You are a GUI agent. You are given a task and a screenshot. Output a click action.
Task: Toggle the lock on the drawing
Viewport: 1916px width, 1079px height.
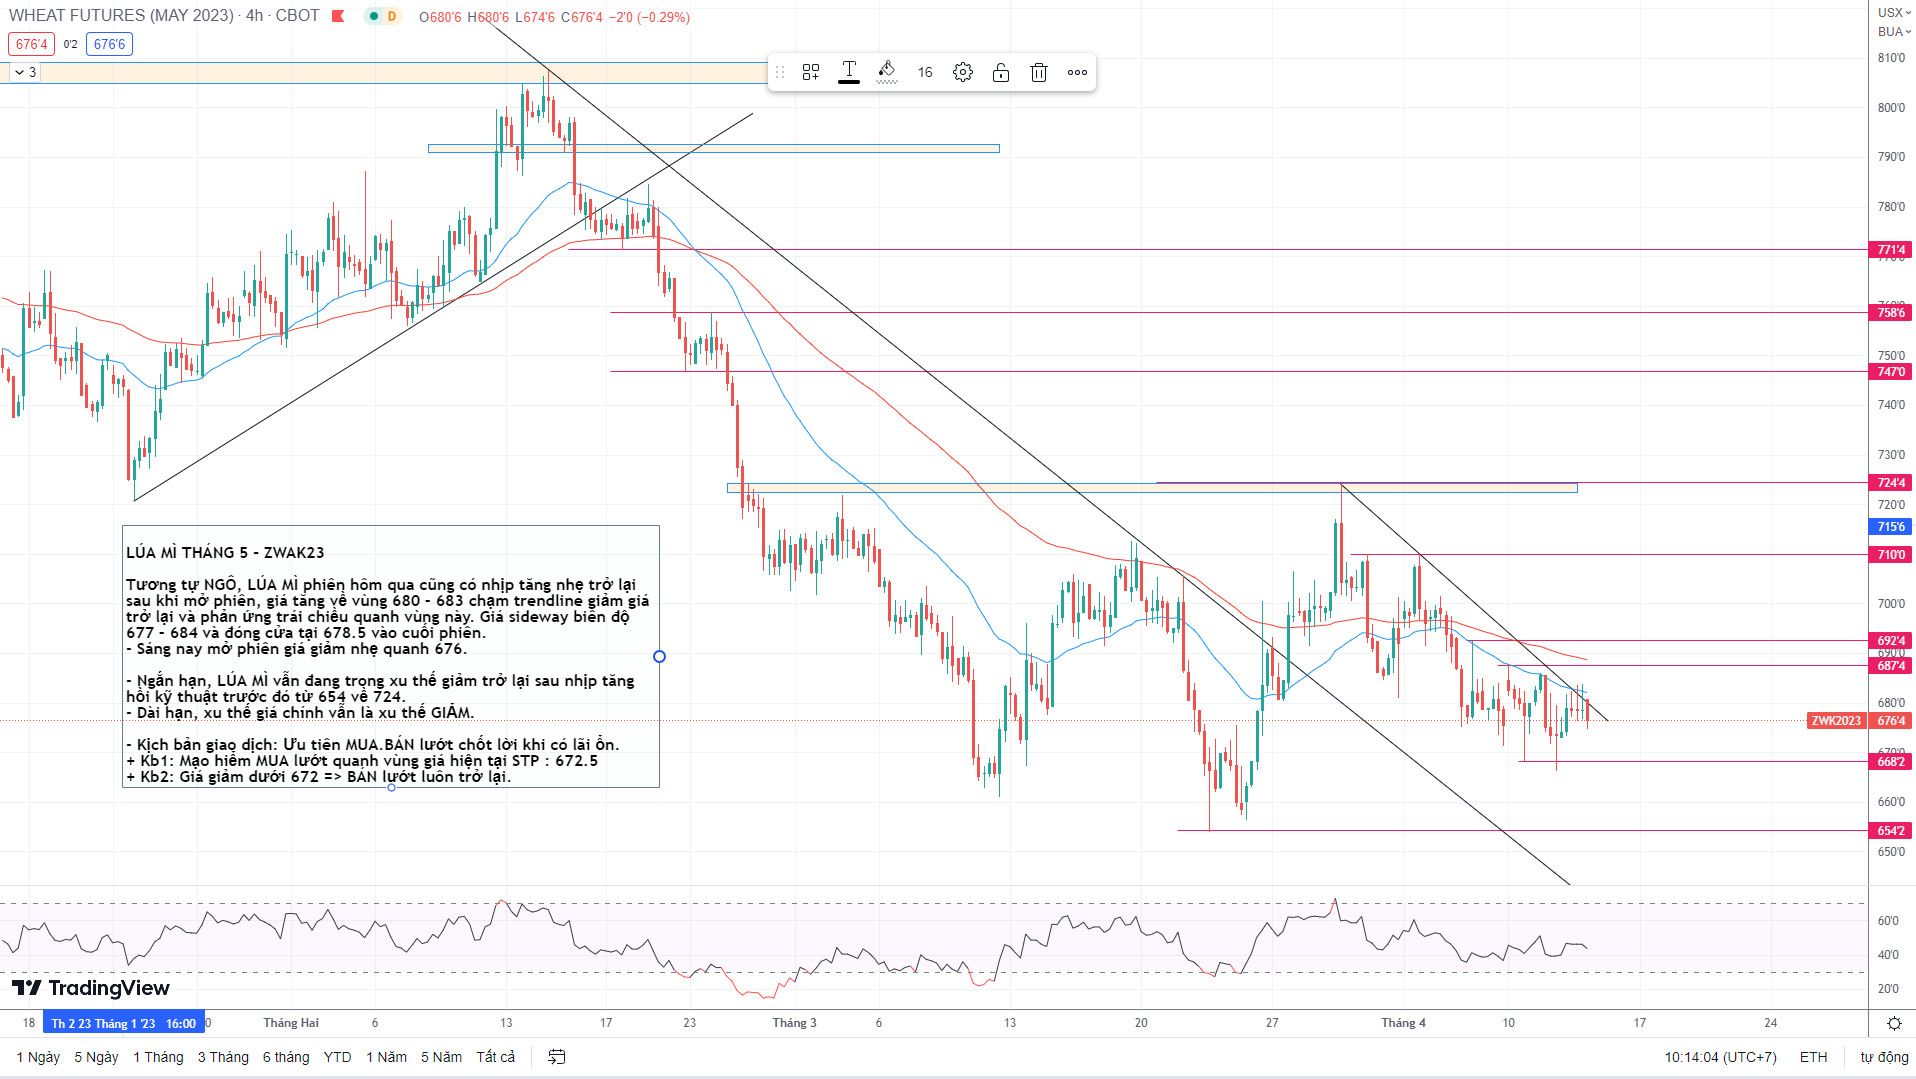point(1000,72)
